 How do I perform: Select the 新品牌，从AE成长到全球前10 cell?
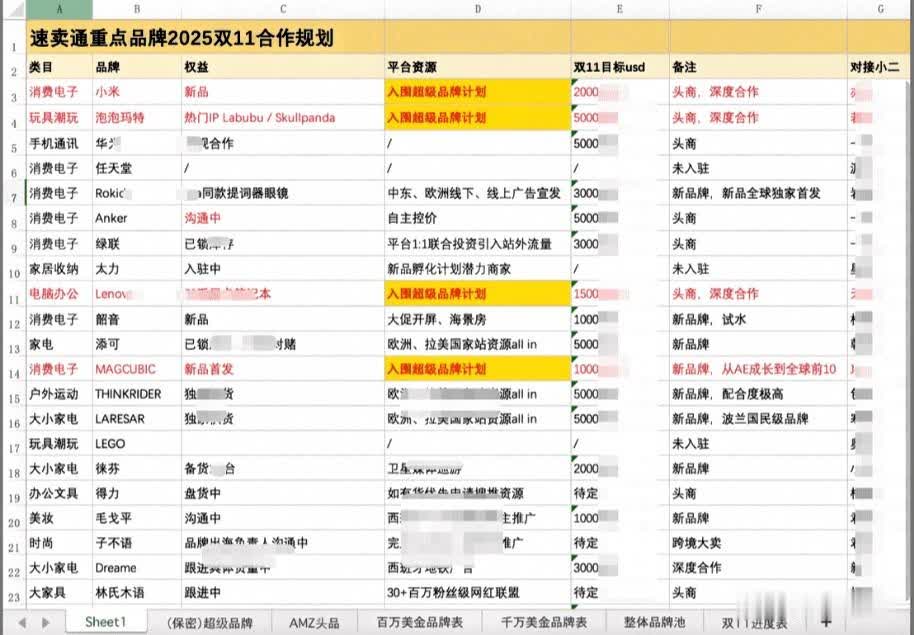click(x=758, y=369)
